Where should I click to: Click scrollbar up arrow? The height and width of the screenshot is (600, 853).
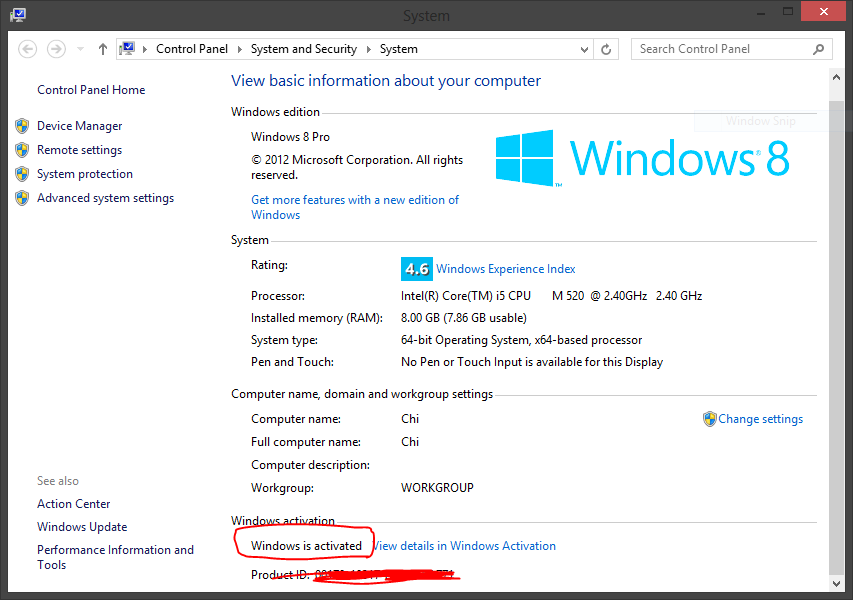pyautogui.click(x=836, y=78)
